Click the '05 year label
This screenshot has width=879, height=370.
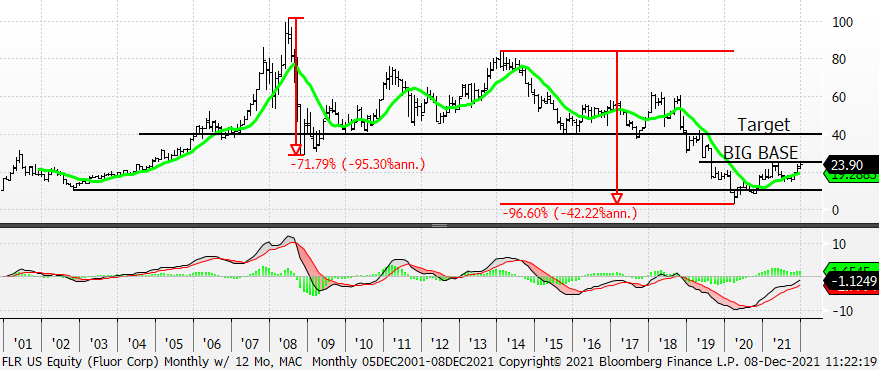tap(174, 343)
